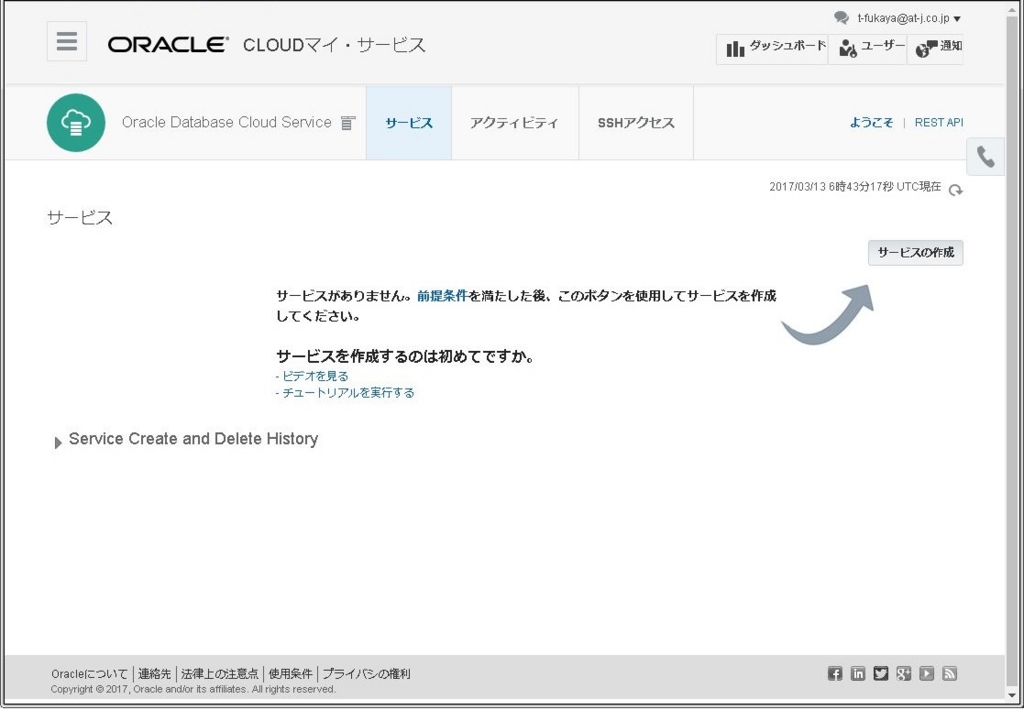1024x710 pixels.
Task: Switch to the アクティビティ tab
Action: 515,123
